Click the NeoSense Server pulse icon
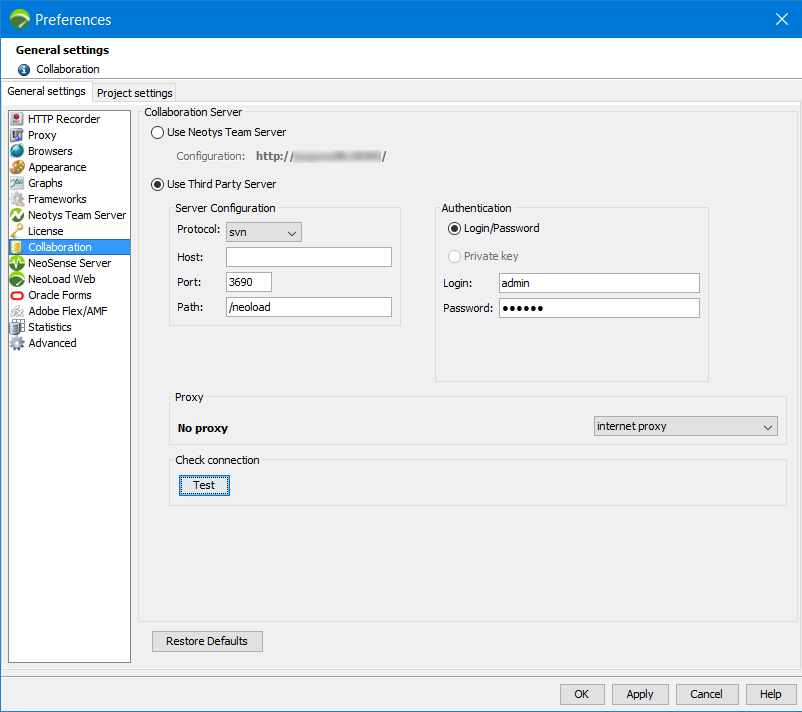The width and height of the screenshot is (802, 712). (17, 263)
